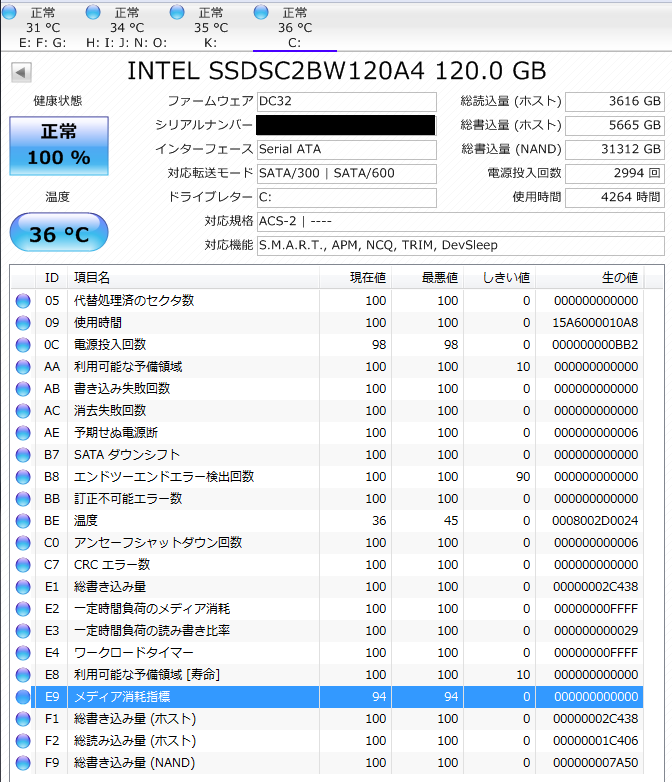The height and width of the screenshot is (782, 672).
Task: Click status orb for ID B8 row
Action: [23, 476]
